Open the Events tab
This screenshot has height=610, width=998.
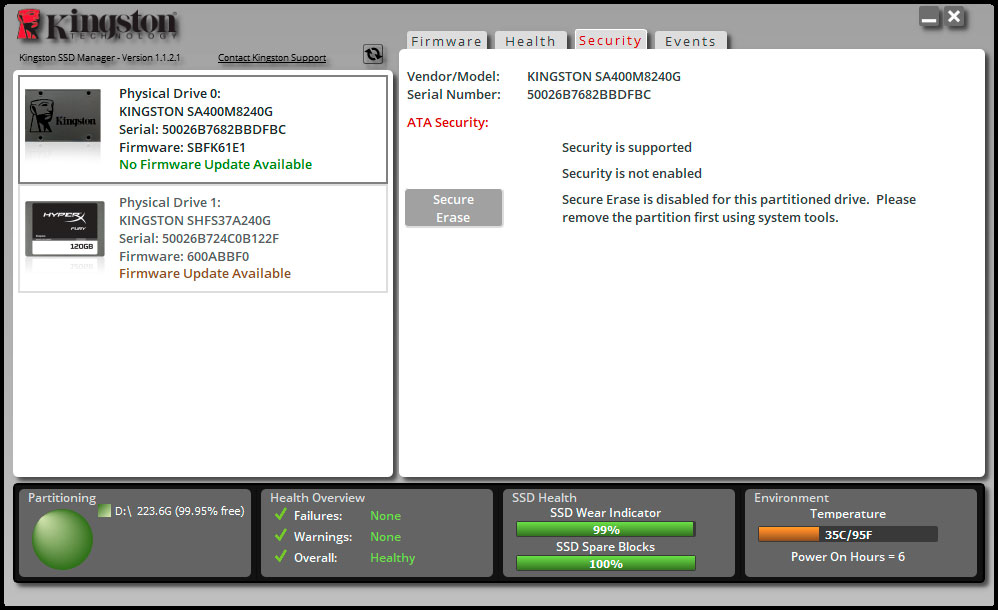[691, 41]
